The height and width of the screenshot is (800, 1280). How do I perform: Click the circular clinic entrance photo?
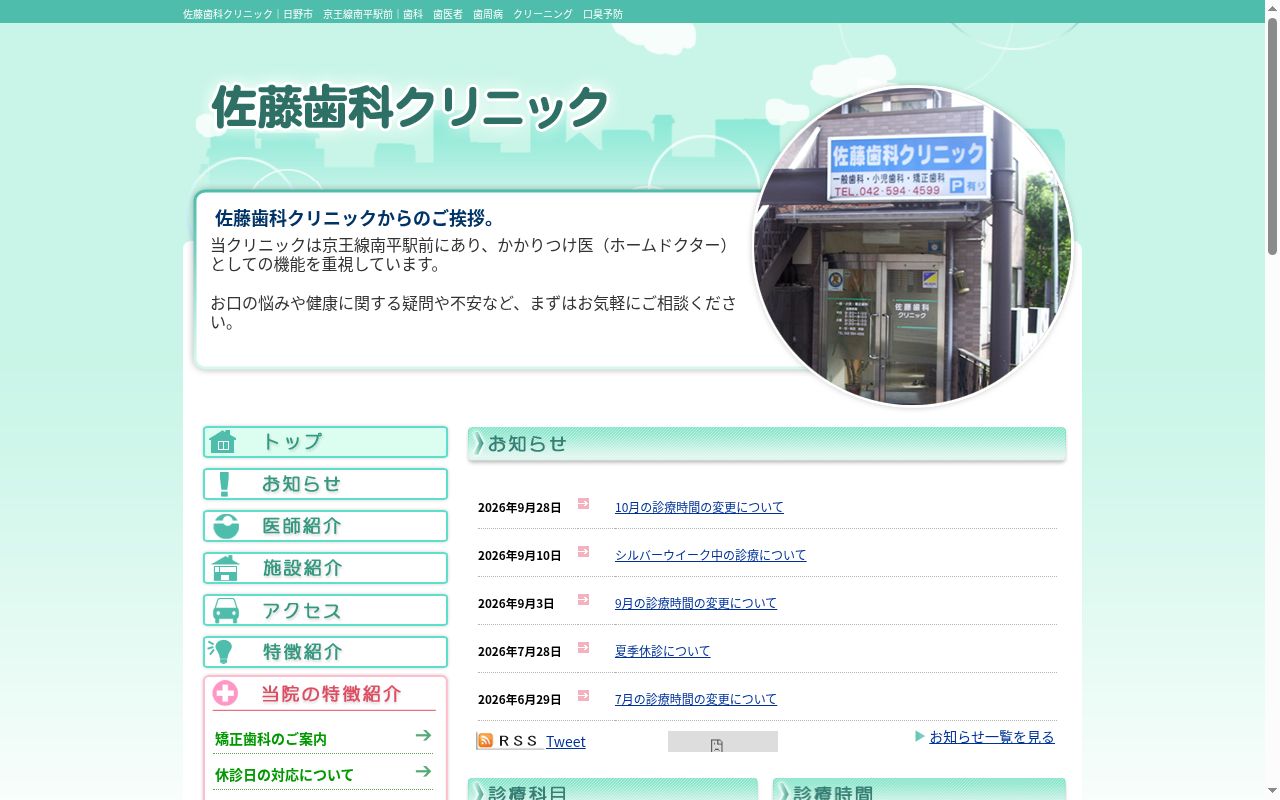coord(913,246)
